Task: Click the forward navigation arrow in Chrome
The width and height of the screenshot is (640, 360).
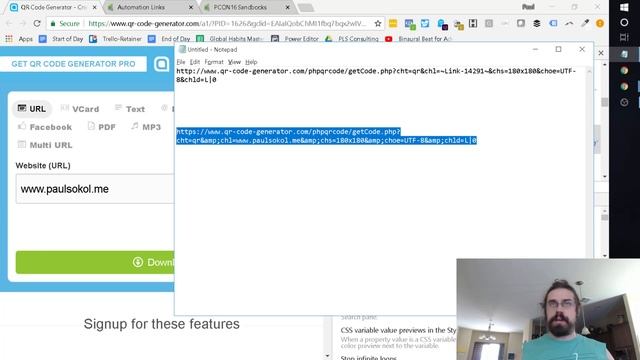Action: [23, 24]
